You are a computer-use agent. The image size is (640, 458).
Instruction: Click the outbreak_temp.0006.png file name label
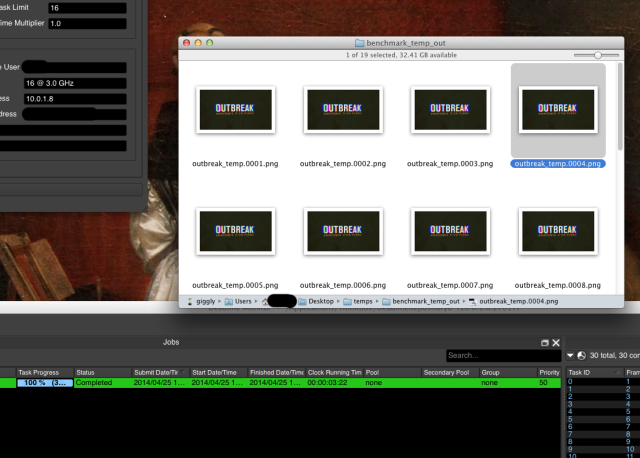pyautogui.click(x=343, y=285)
